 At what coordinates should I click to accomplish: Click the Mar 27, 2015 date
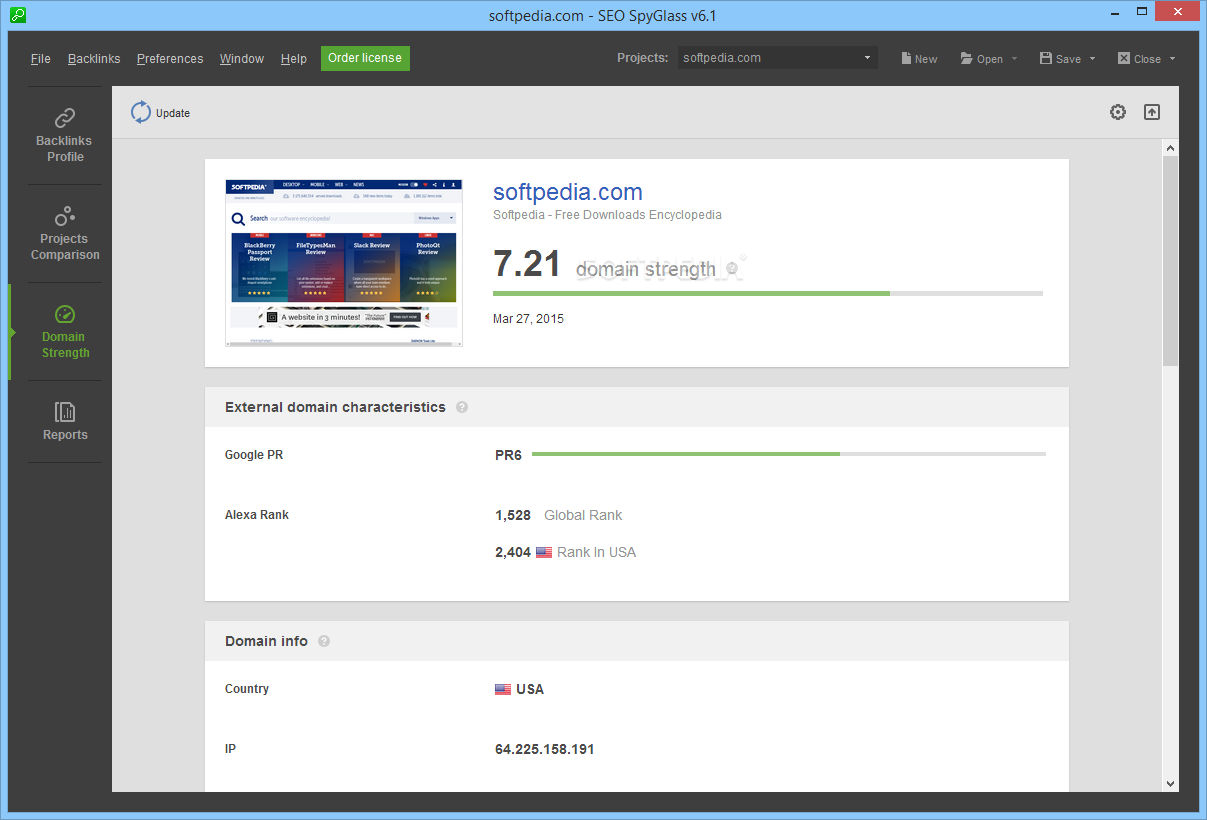[x=528, y=319]
